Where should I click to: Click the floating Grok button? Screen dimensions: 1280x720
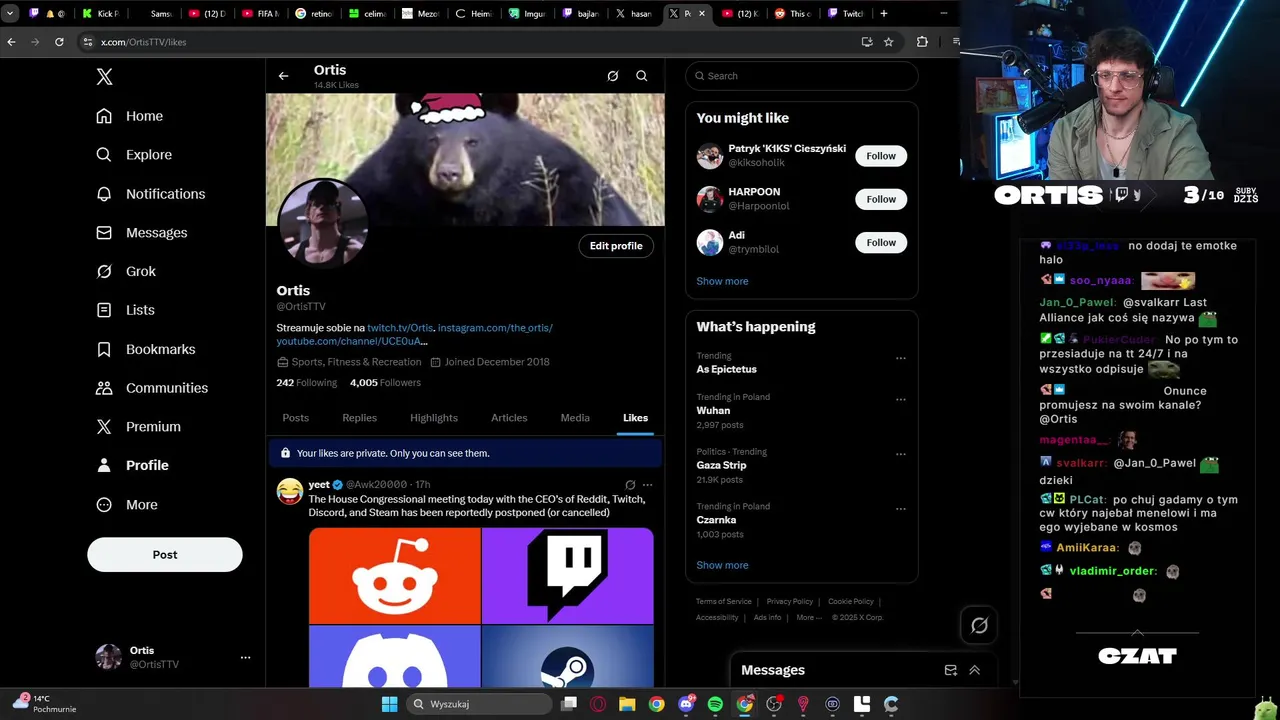pos(979,626)
